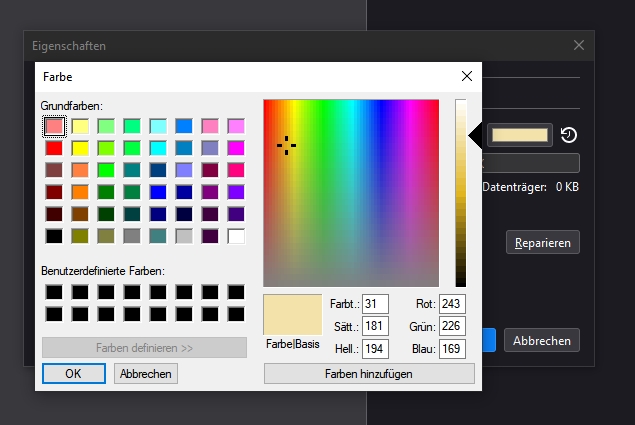This screenshot has height=425, width=635.
Task: Click the reset color history icon
Action: pyautogui.click(x=568, y=135)
